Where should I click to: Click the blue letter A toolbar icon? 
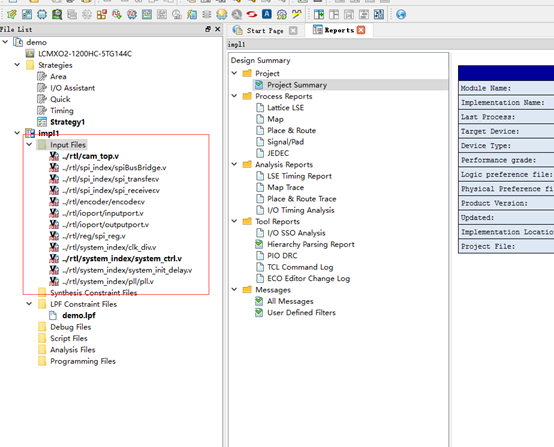tap(267, 14)
